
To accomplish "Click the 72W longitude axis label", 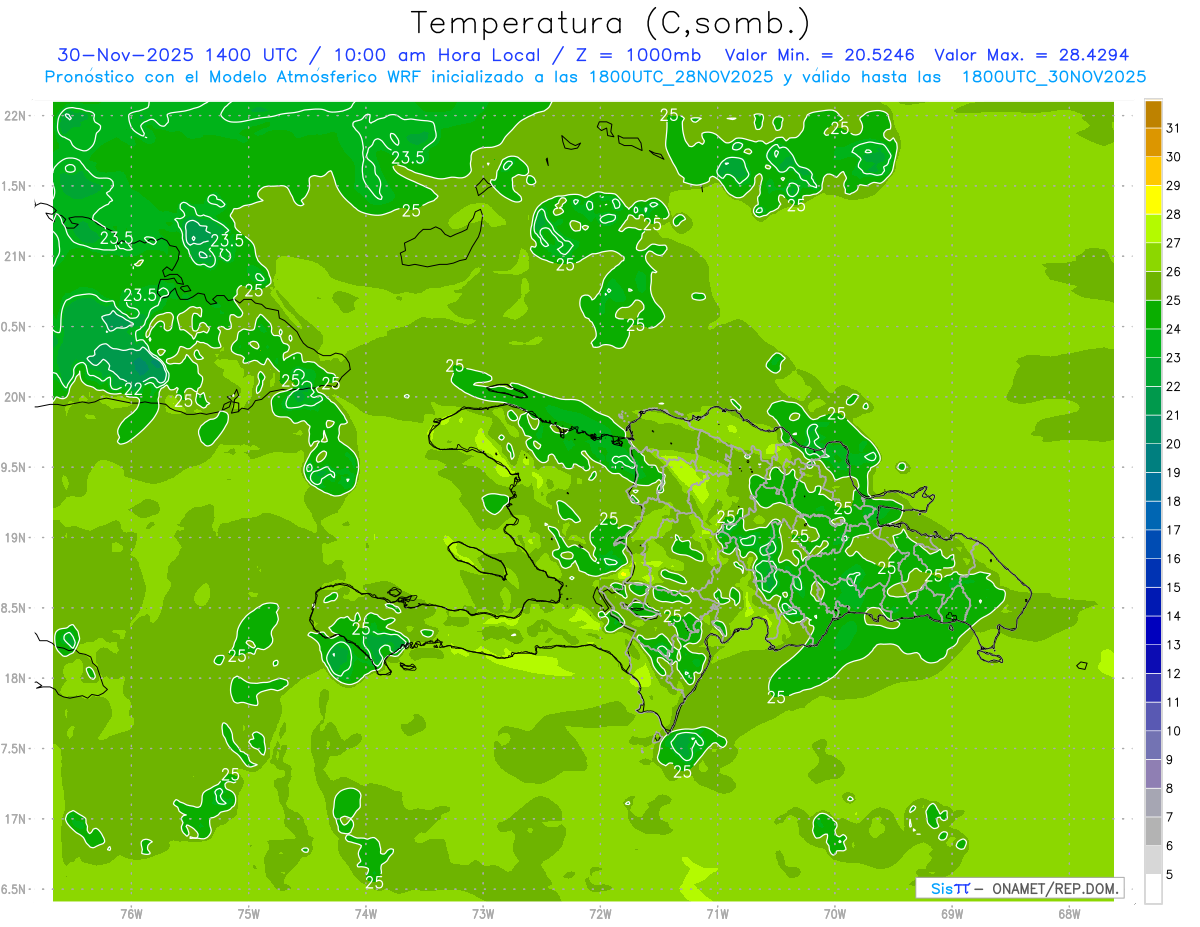I will pos(600,913).
